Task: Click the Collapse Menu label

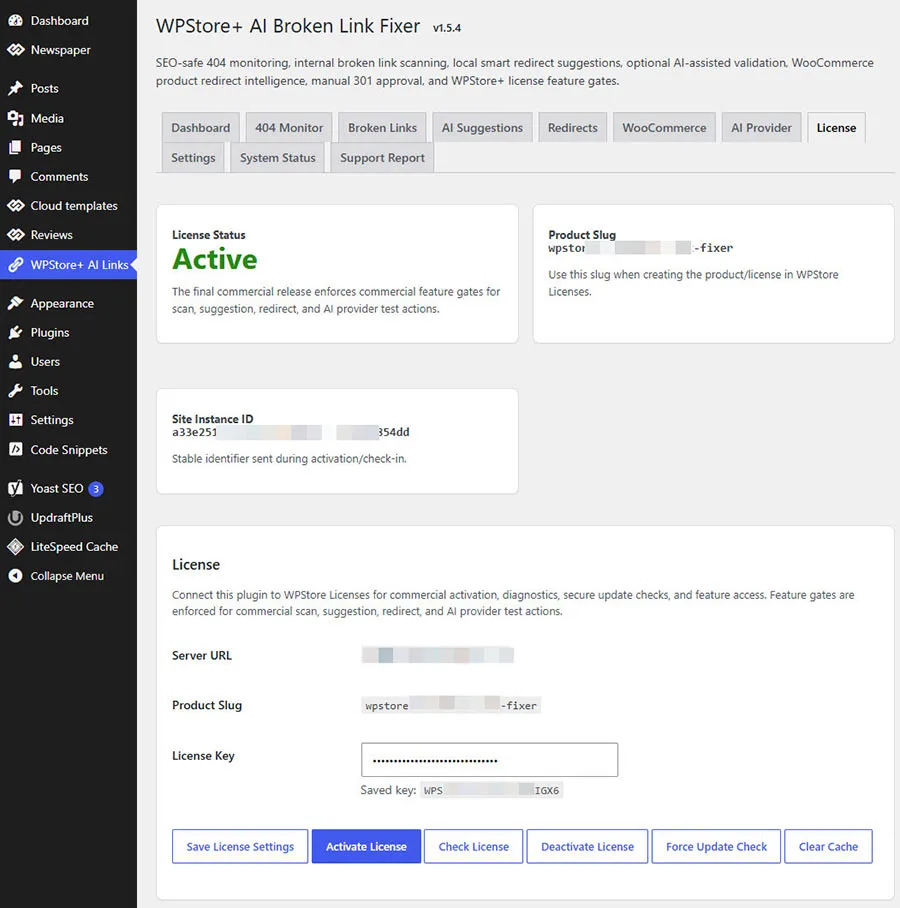Action: pos(67,576)
